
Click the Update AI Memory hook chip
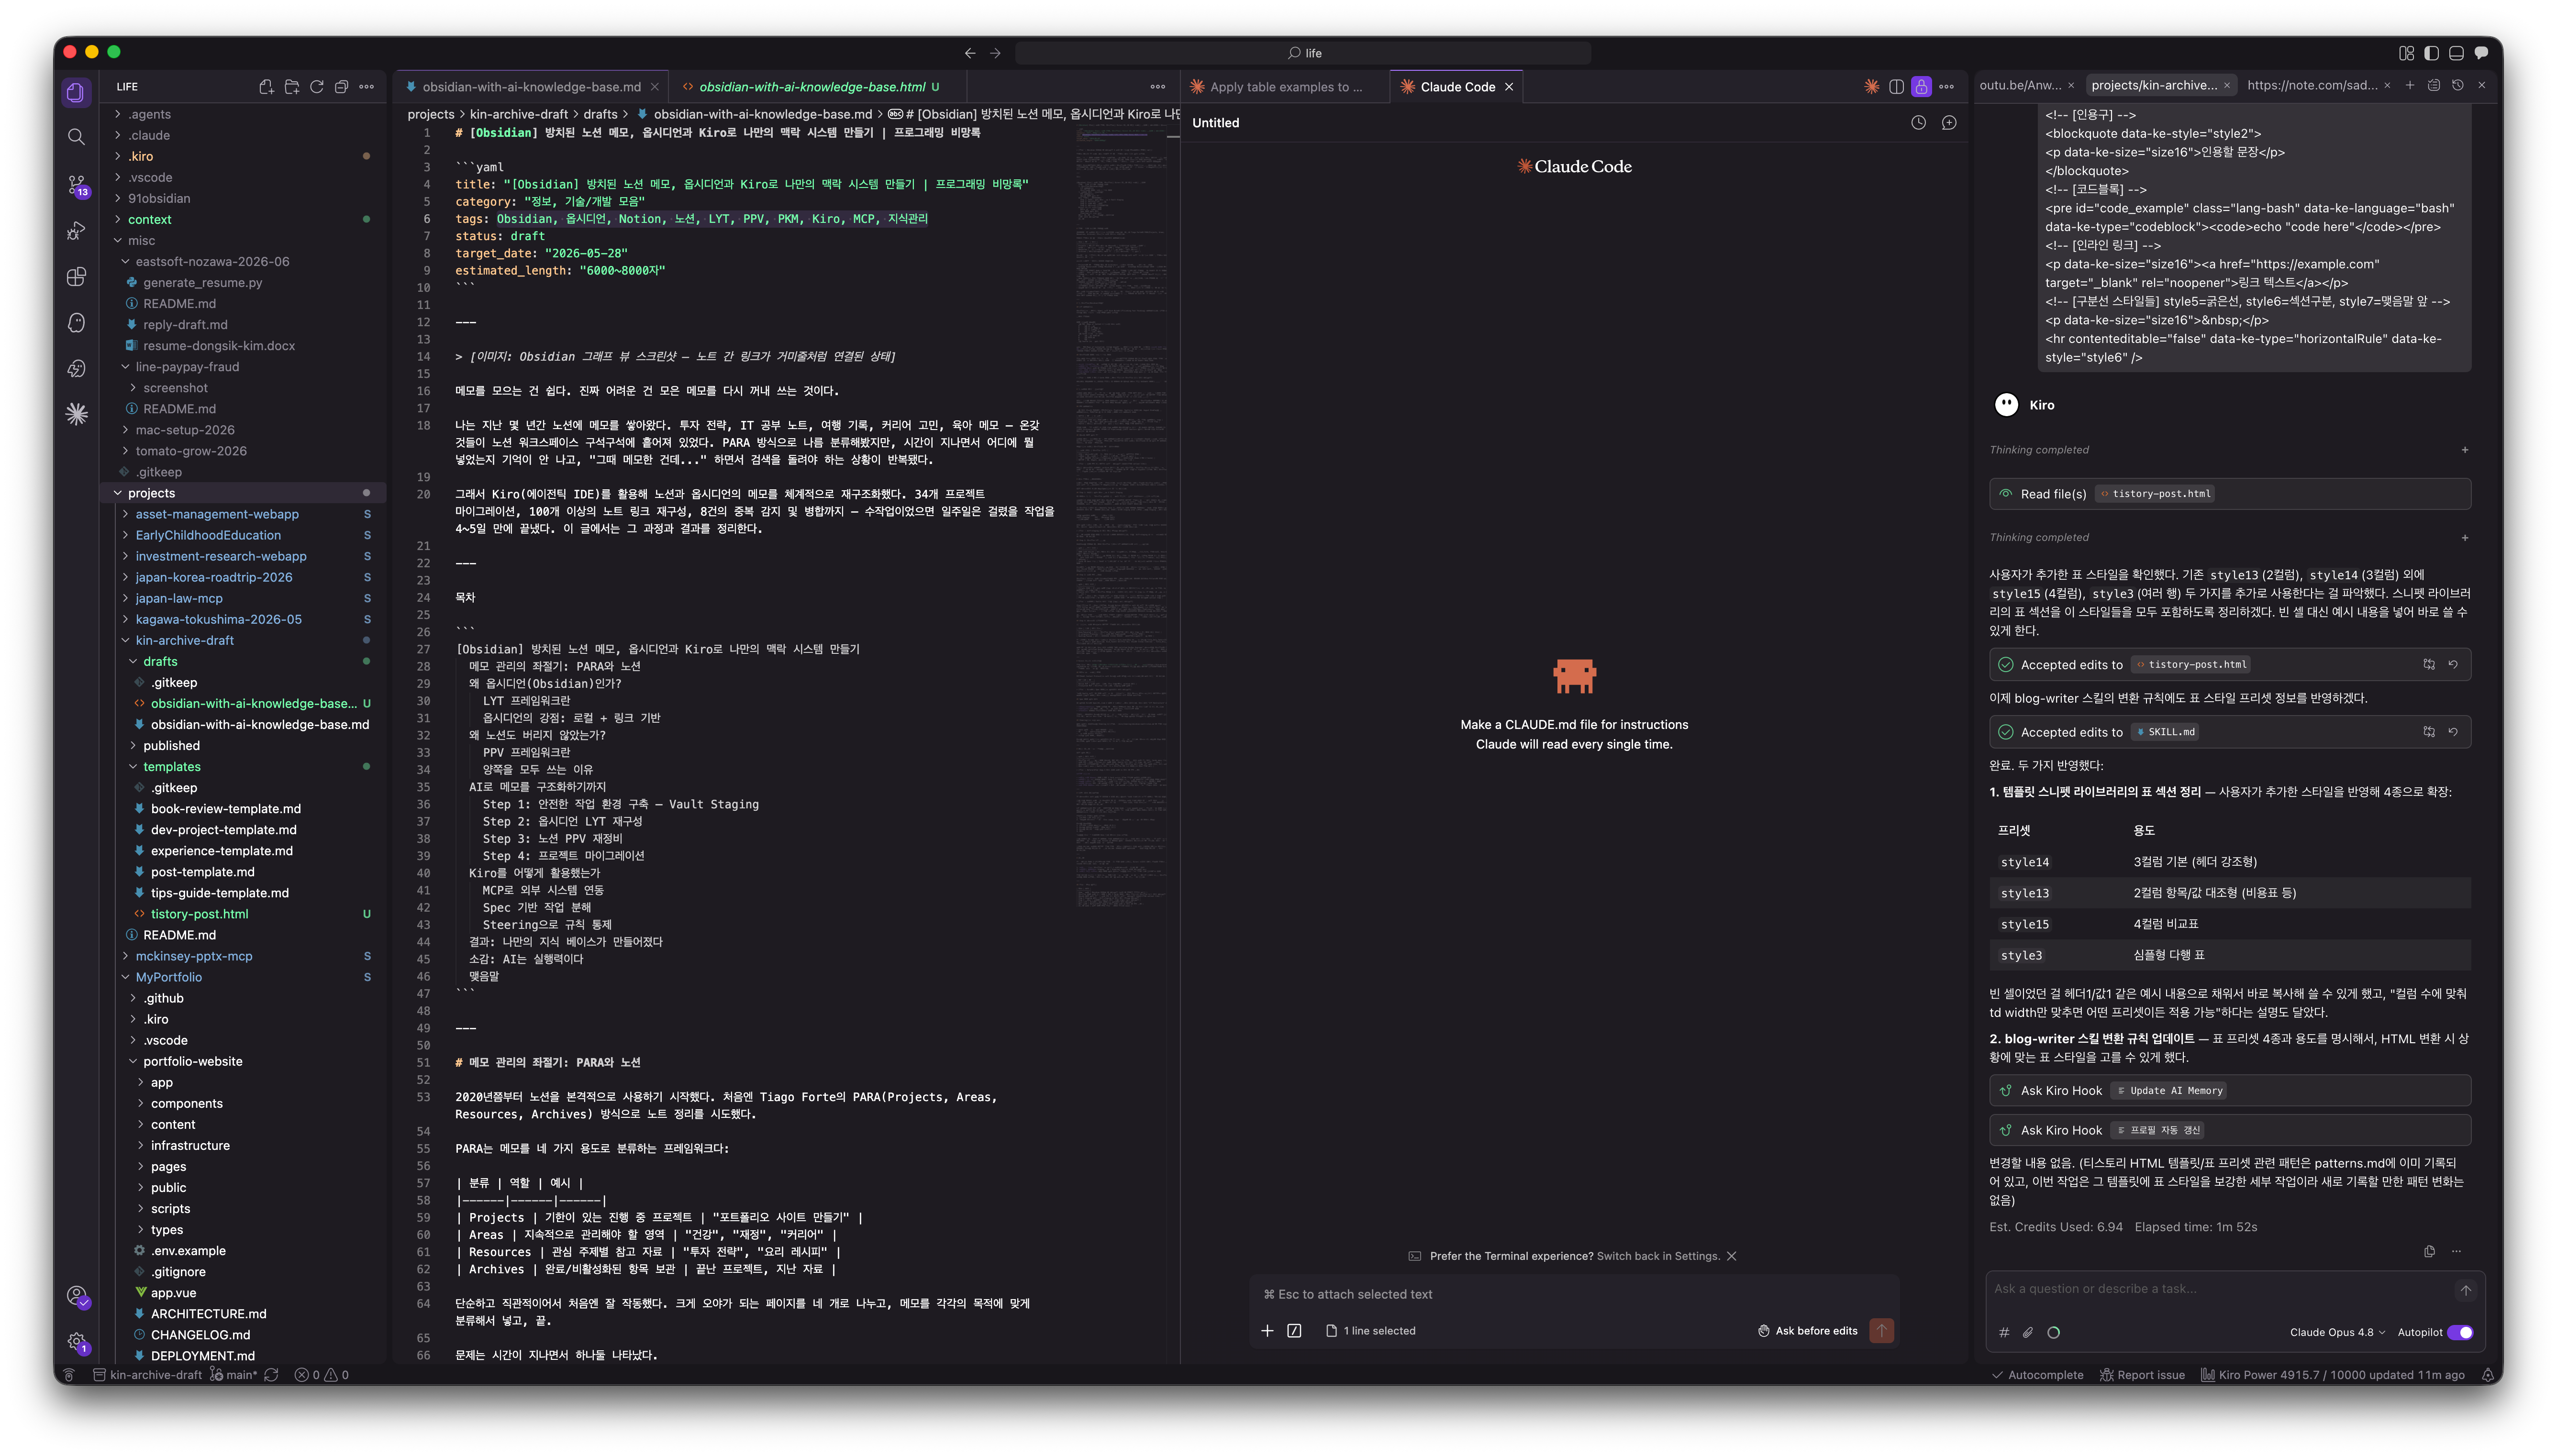[x=2169, y=1091]
